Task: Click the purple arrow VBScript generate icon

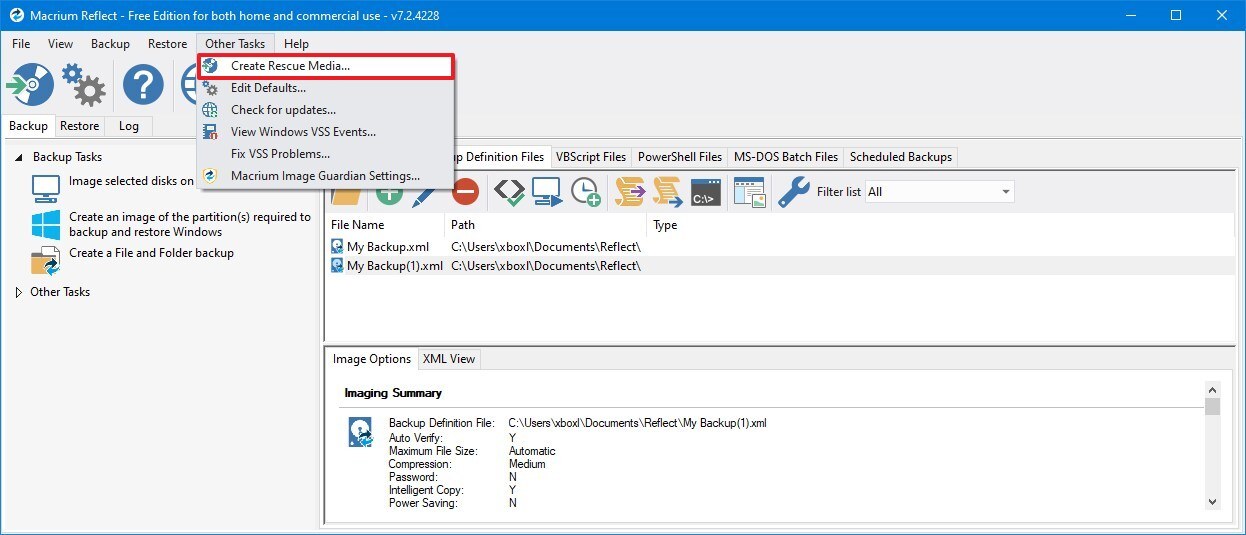Action: coord(630,192)
